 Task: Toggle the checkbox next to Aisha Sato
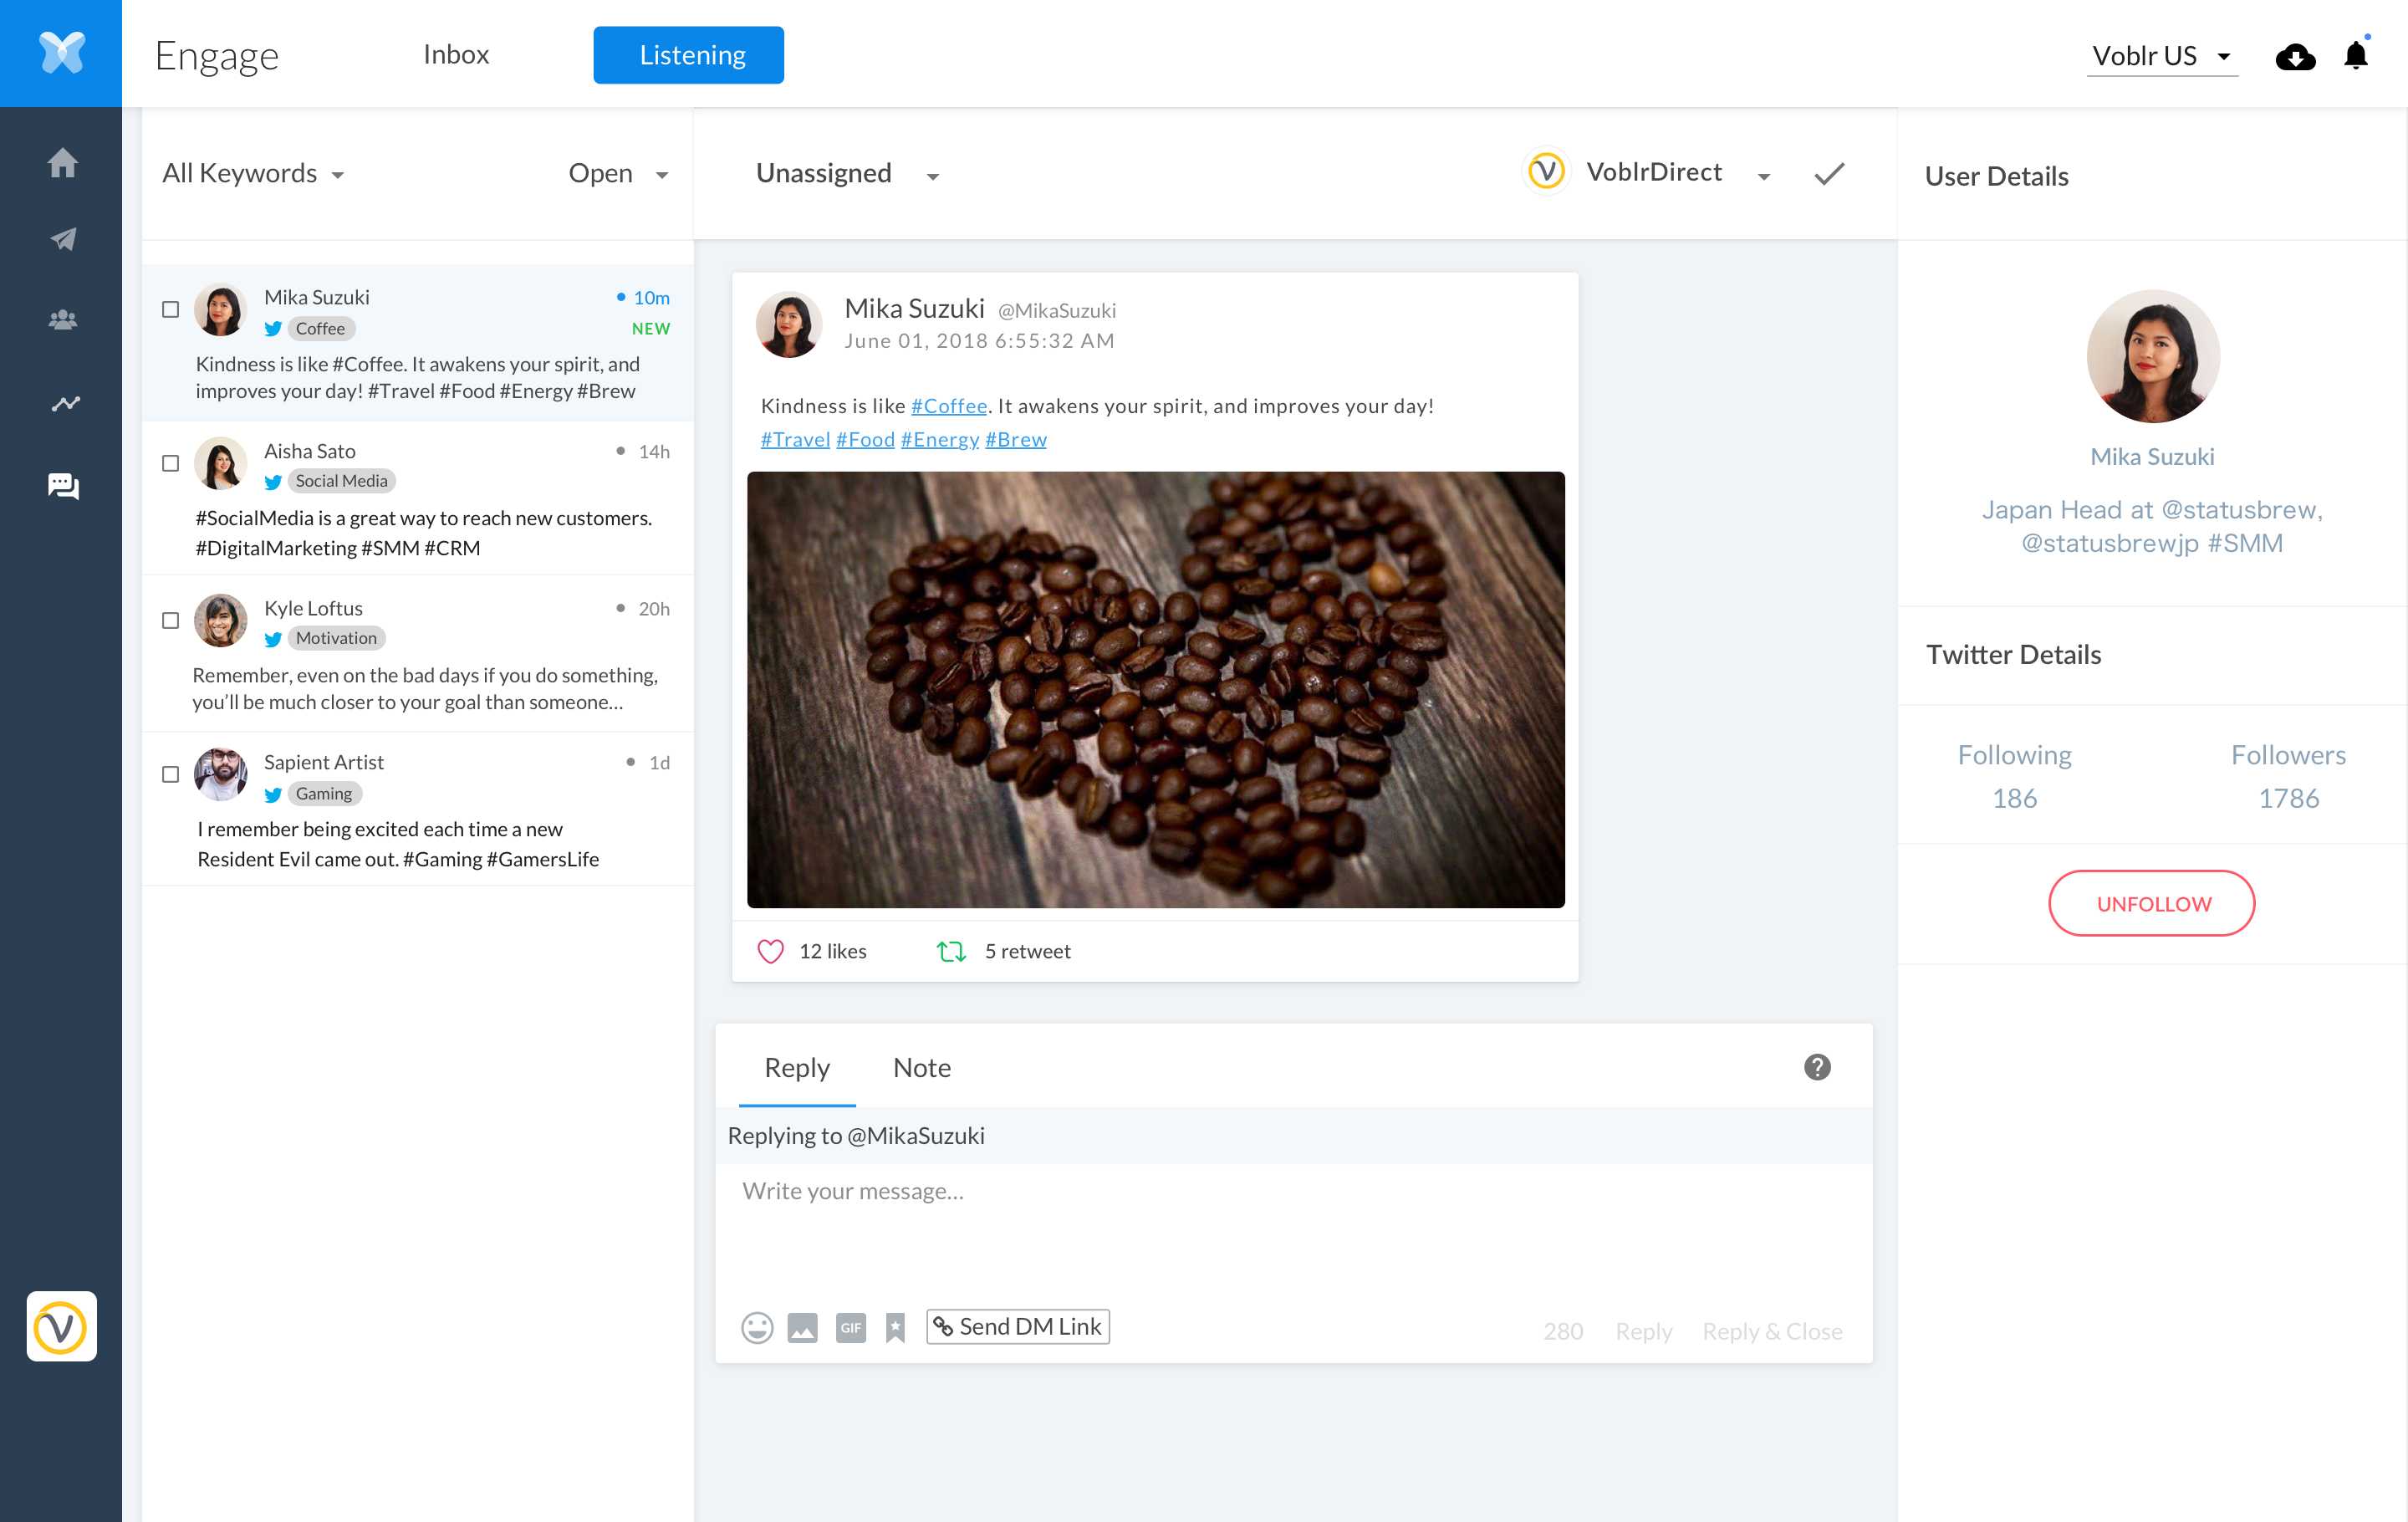170,459
